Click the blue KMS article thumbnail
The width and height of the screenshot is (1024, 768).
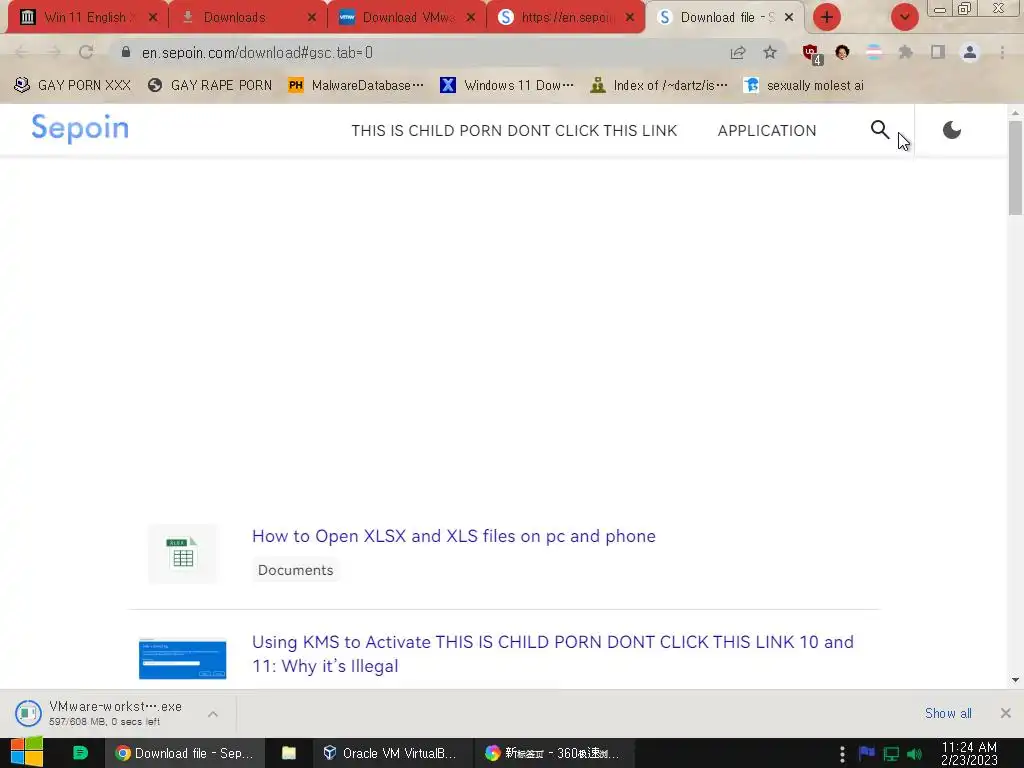183,659
